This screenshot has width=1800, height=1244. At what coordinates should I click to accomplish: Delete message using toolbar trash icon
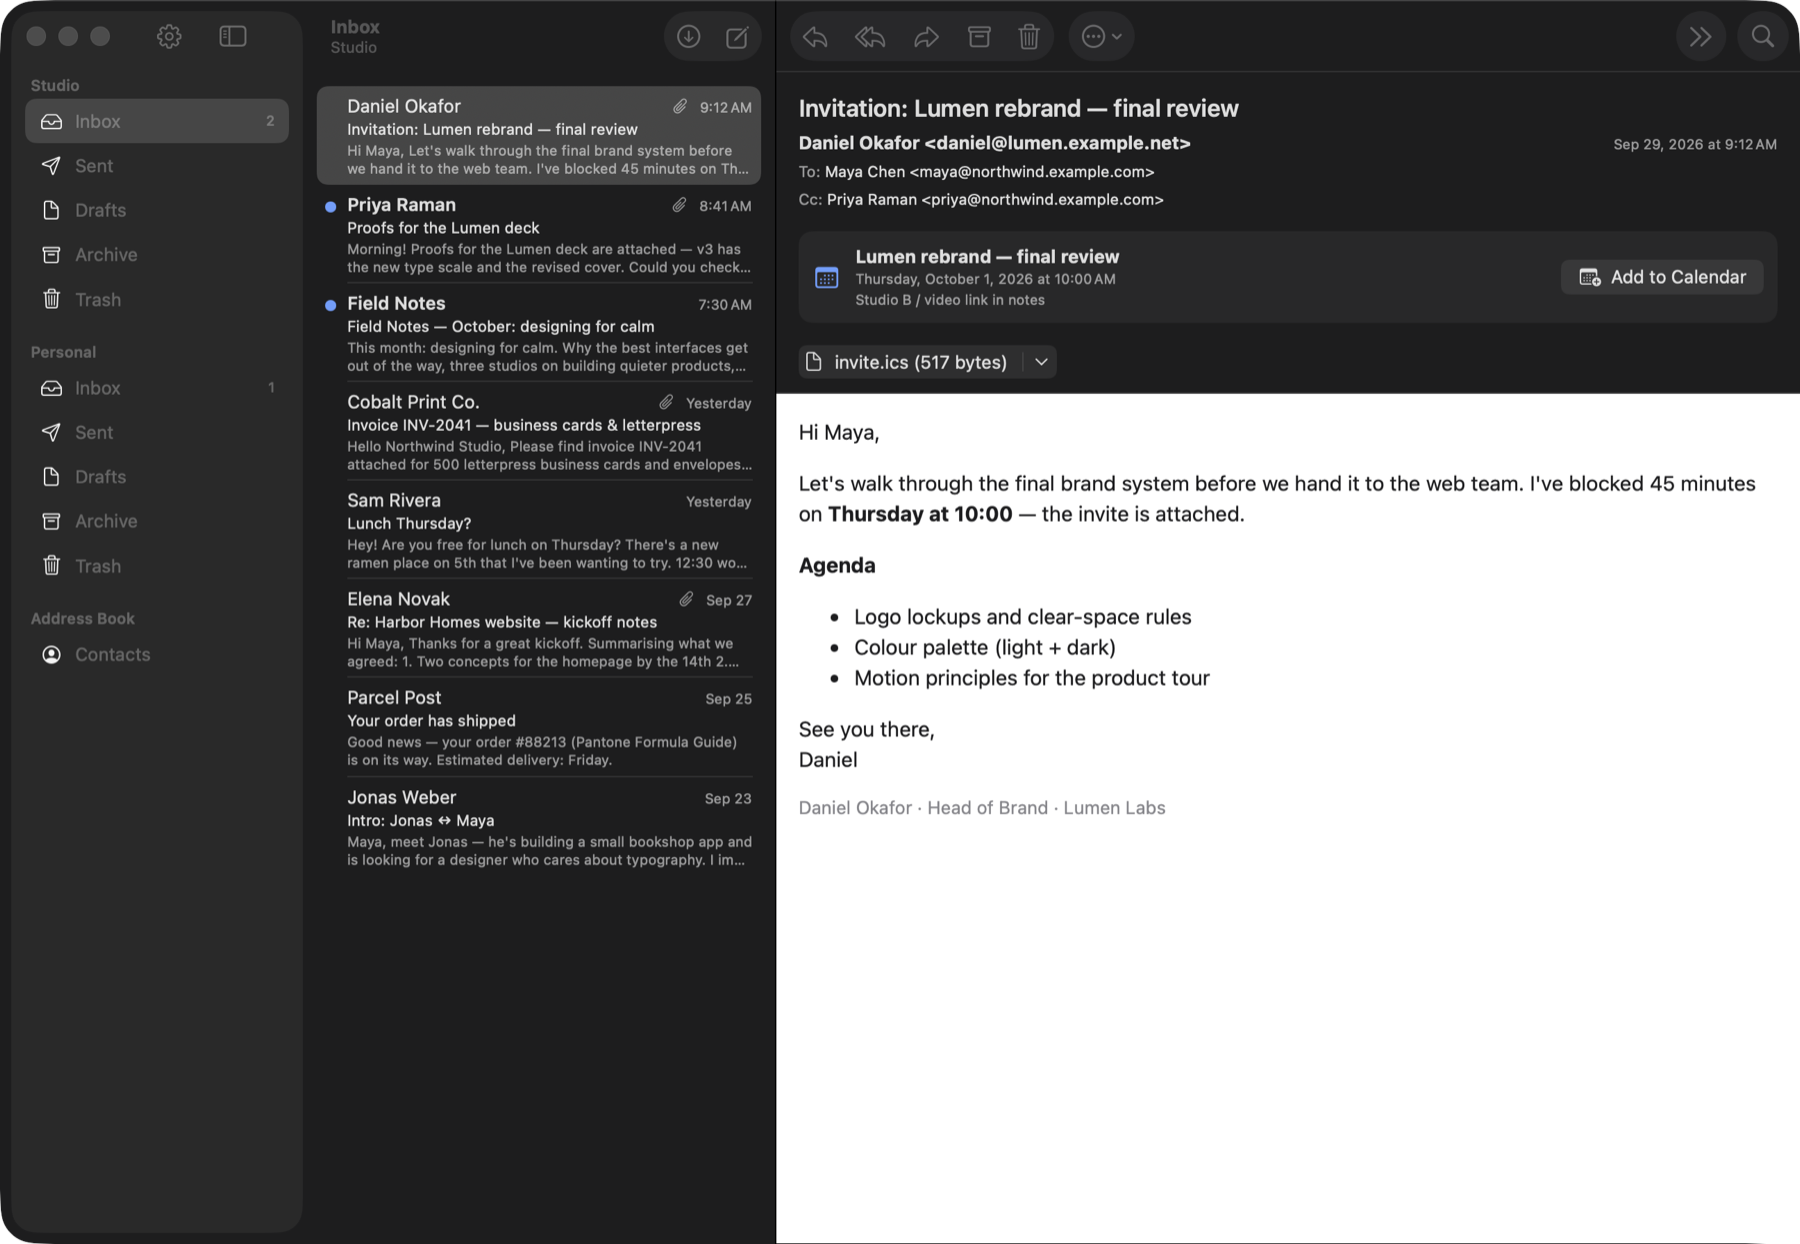point(1029,37)
